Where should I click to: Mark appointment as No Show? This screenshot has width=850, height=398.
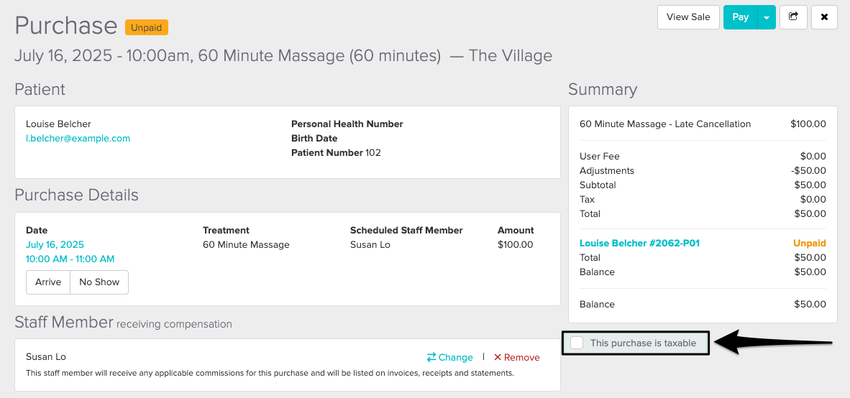pos(99,282)
